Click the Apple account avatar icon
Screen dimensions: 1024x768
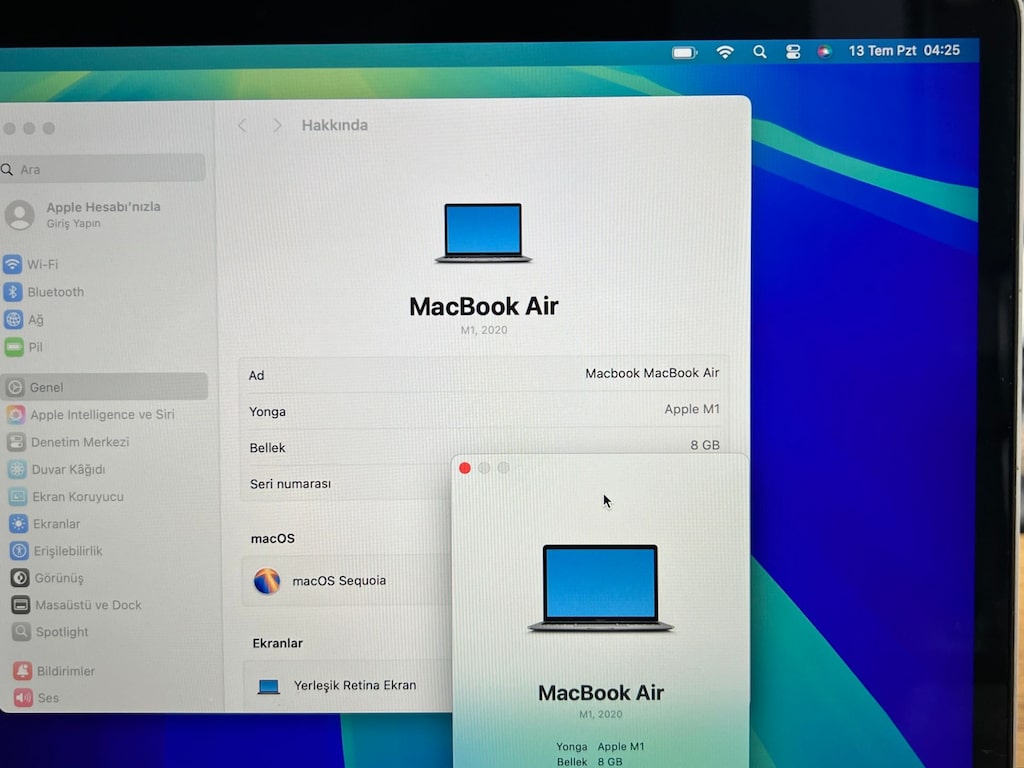[x=20, y=215]
